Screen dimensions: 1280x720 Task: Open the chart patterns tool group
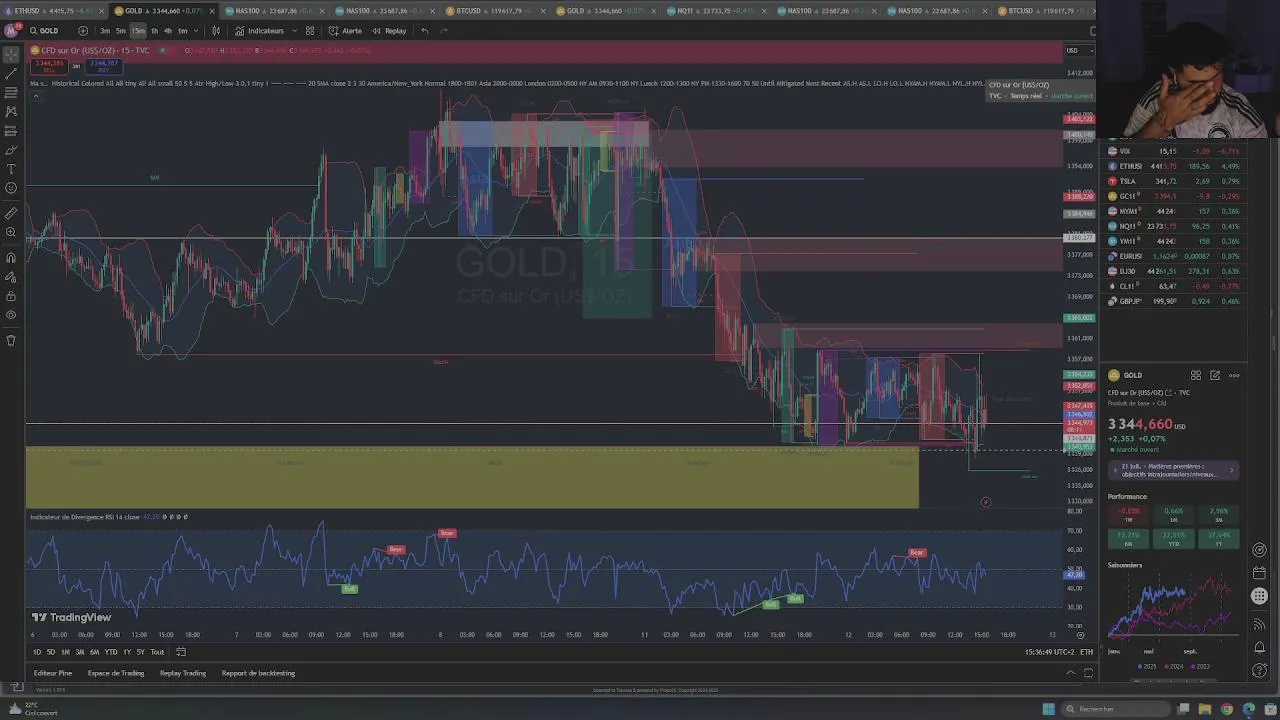pos(11,112)
